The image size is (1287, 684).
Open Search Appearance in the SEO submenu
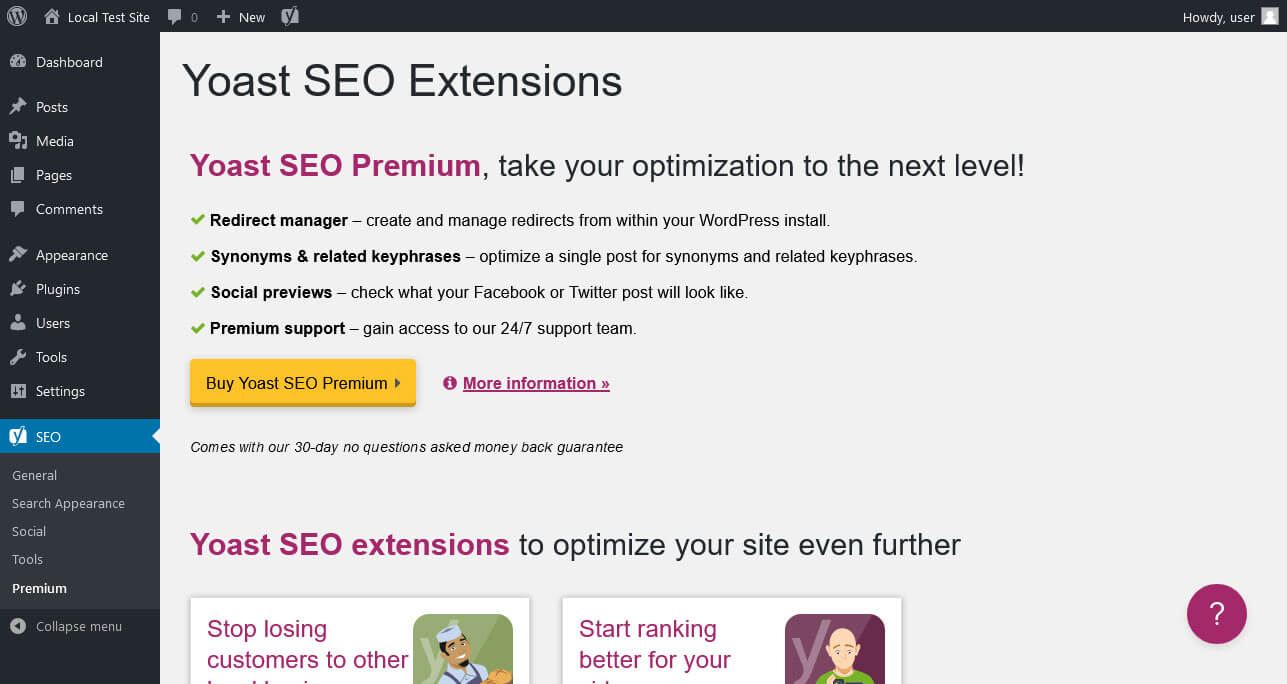pyautogui.click(x=68, y=503)
